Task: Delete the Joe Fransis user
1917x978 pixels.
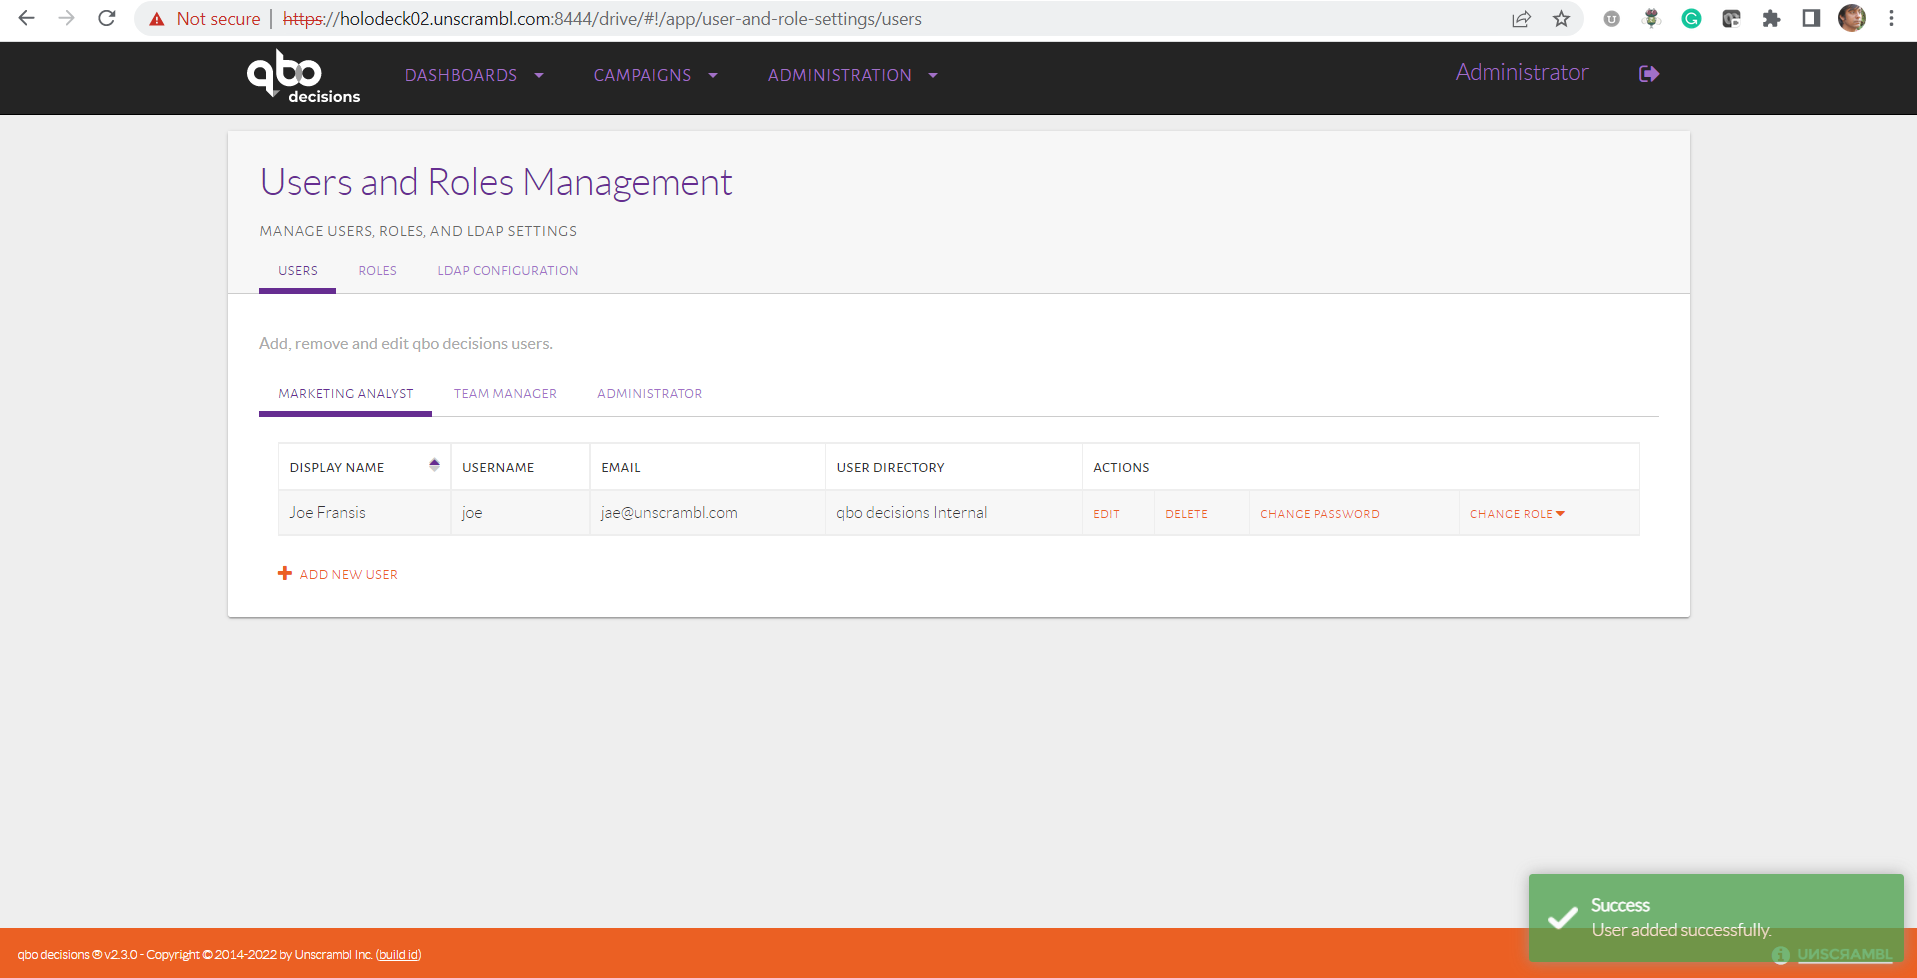Action: click(x=1186, y=514)
